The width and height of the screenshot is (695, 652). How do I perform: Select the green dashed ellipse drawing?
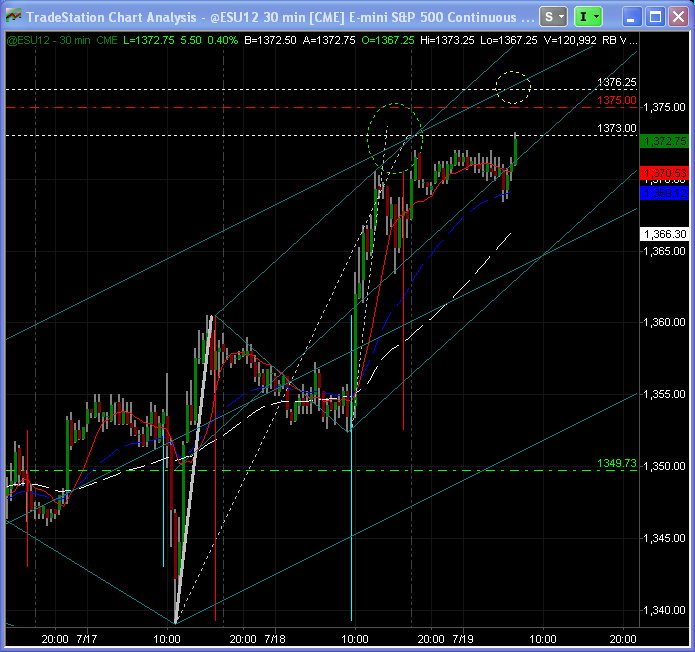[x=394, y=138]
